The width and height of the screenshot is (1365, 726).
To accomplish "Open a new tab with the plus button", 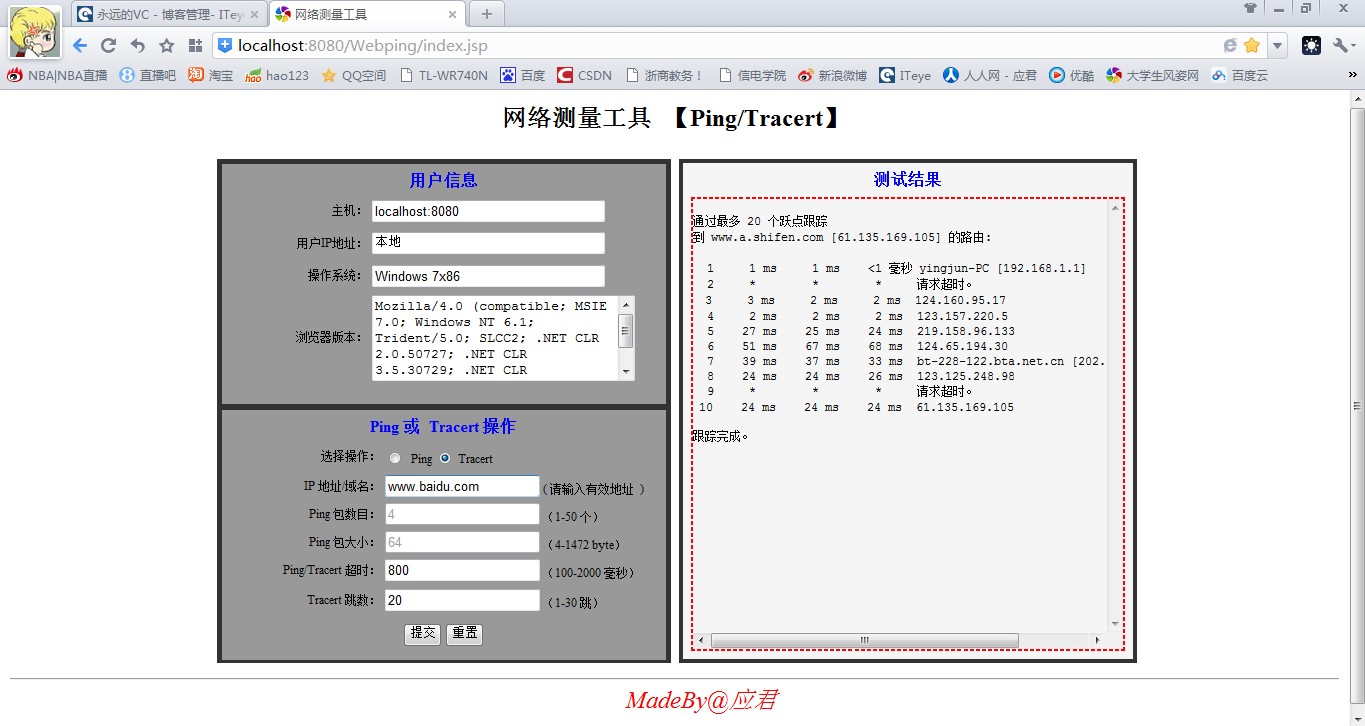I will pos(487,14).
